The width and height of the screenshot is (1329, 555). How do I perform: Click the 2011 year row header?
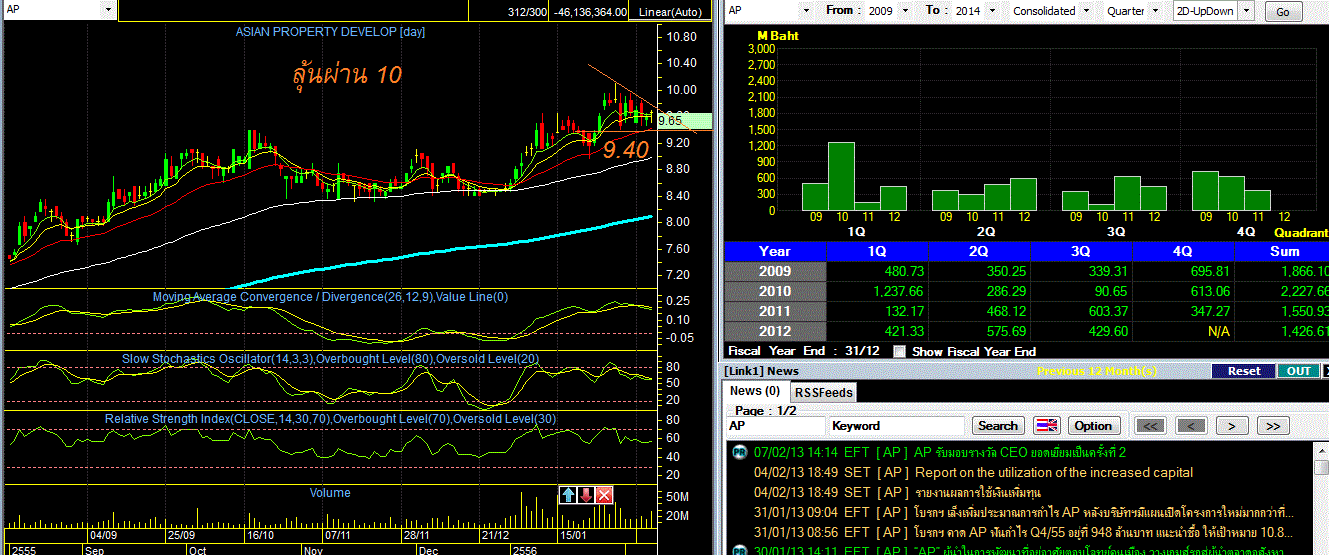[x=775, y=311]
